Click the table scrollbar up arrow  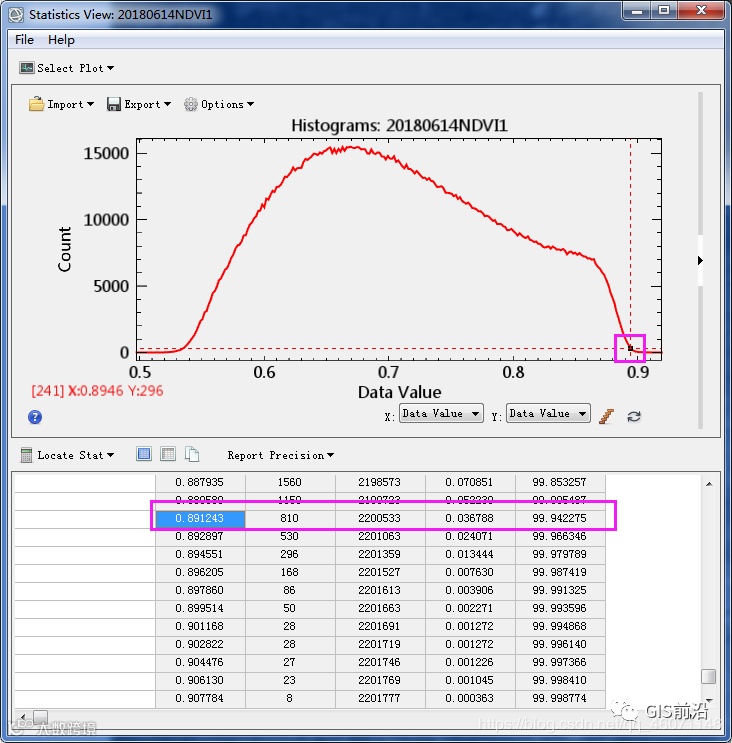click(709, 484)
